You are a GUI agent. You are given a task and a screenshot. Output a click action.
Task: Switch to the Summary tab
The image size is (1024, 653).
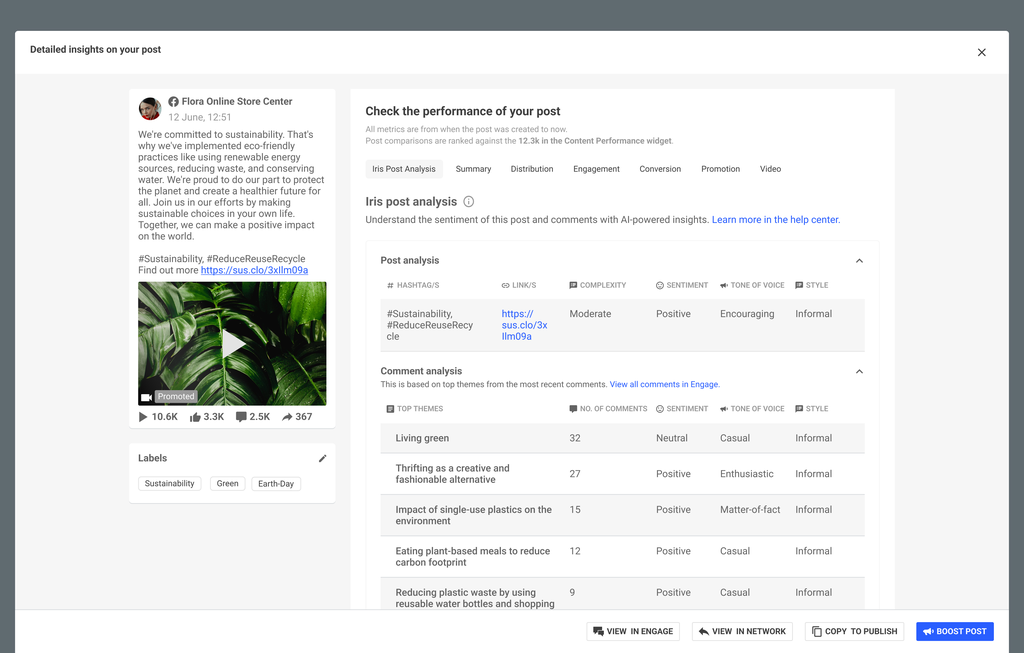(473, 169)
